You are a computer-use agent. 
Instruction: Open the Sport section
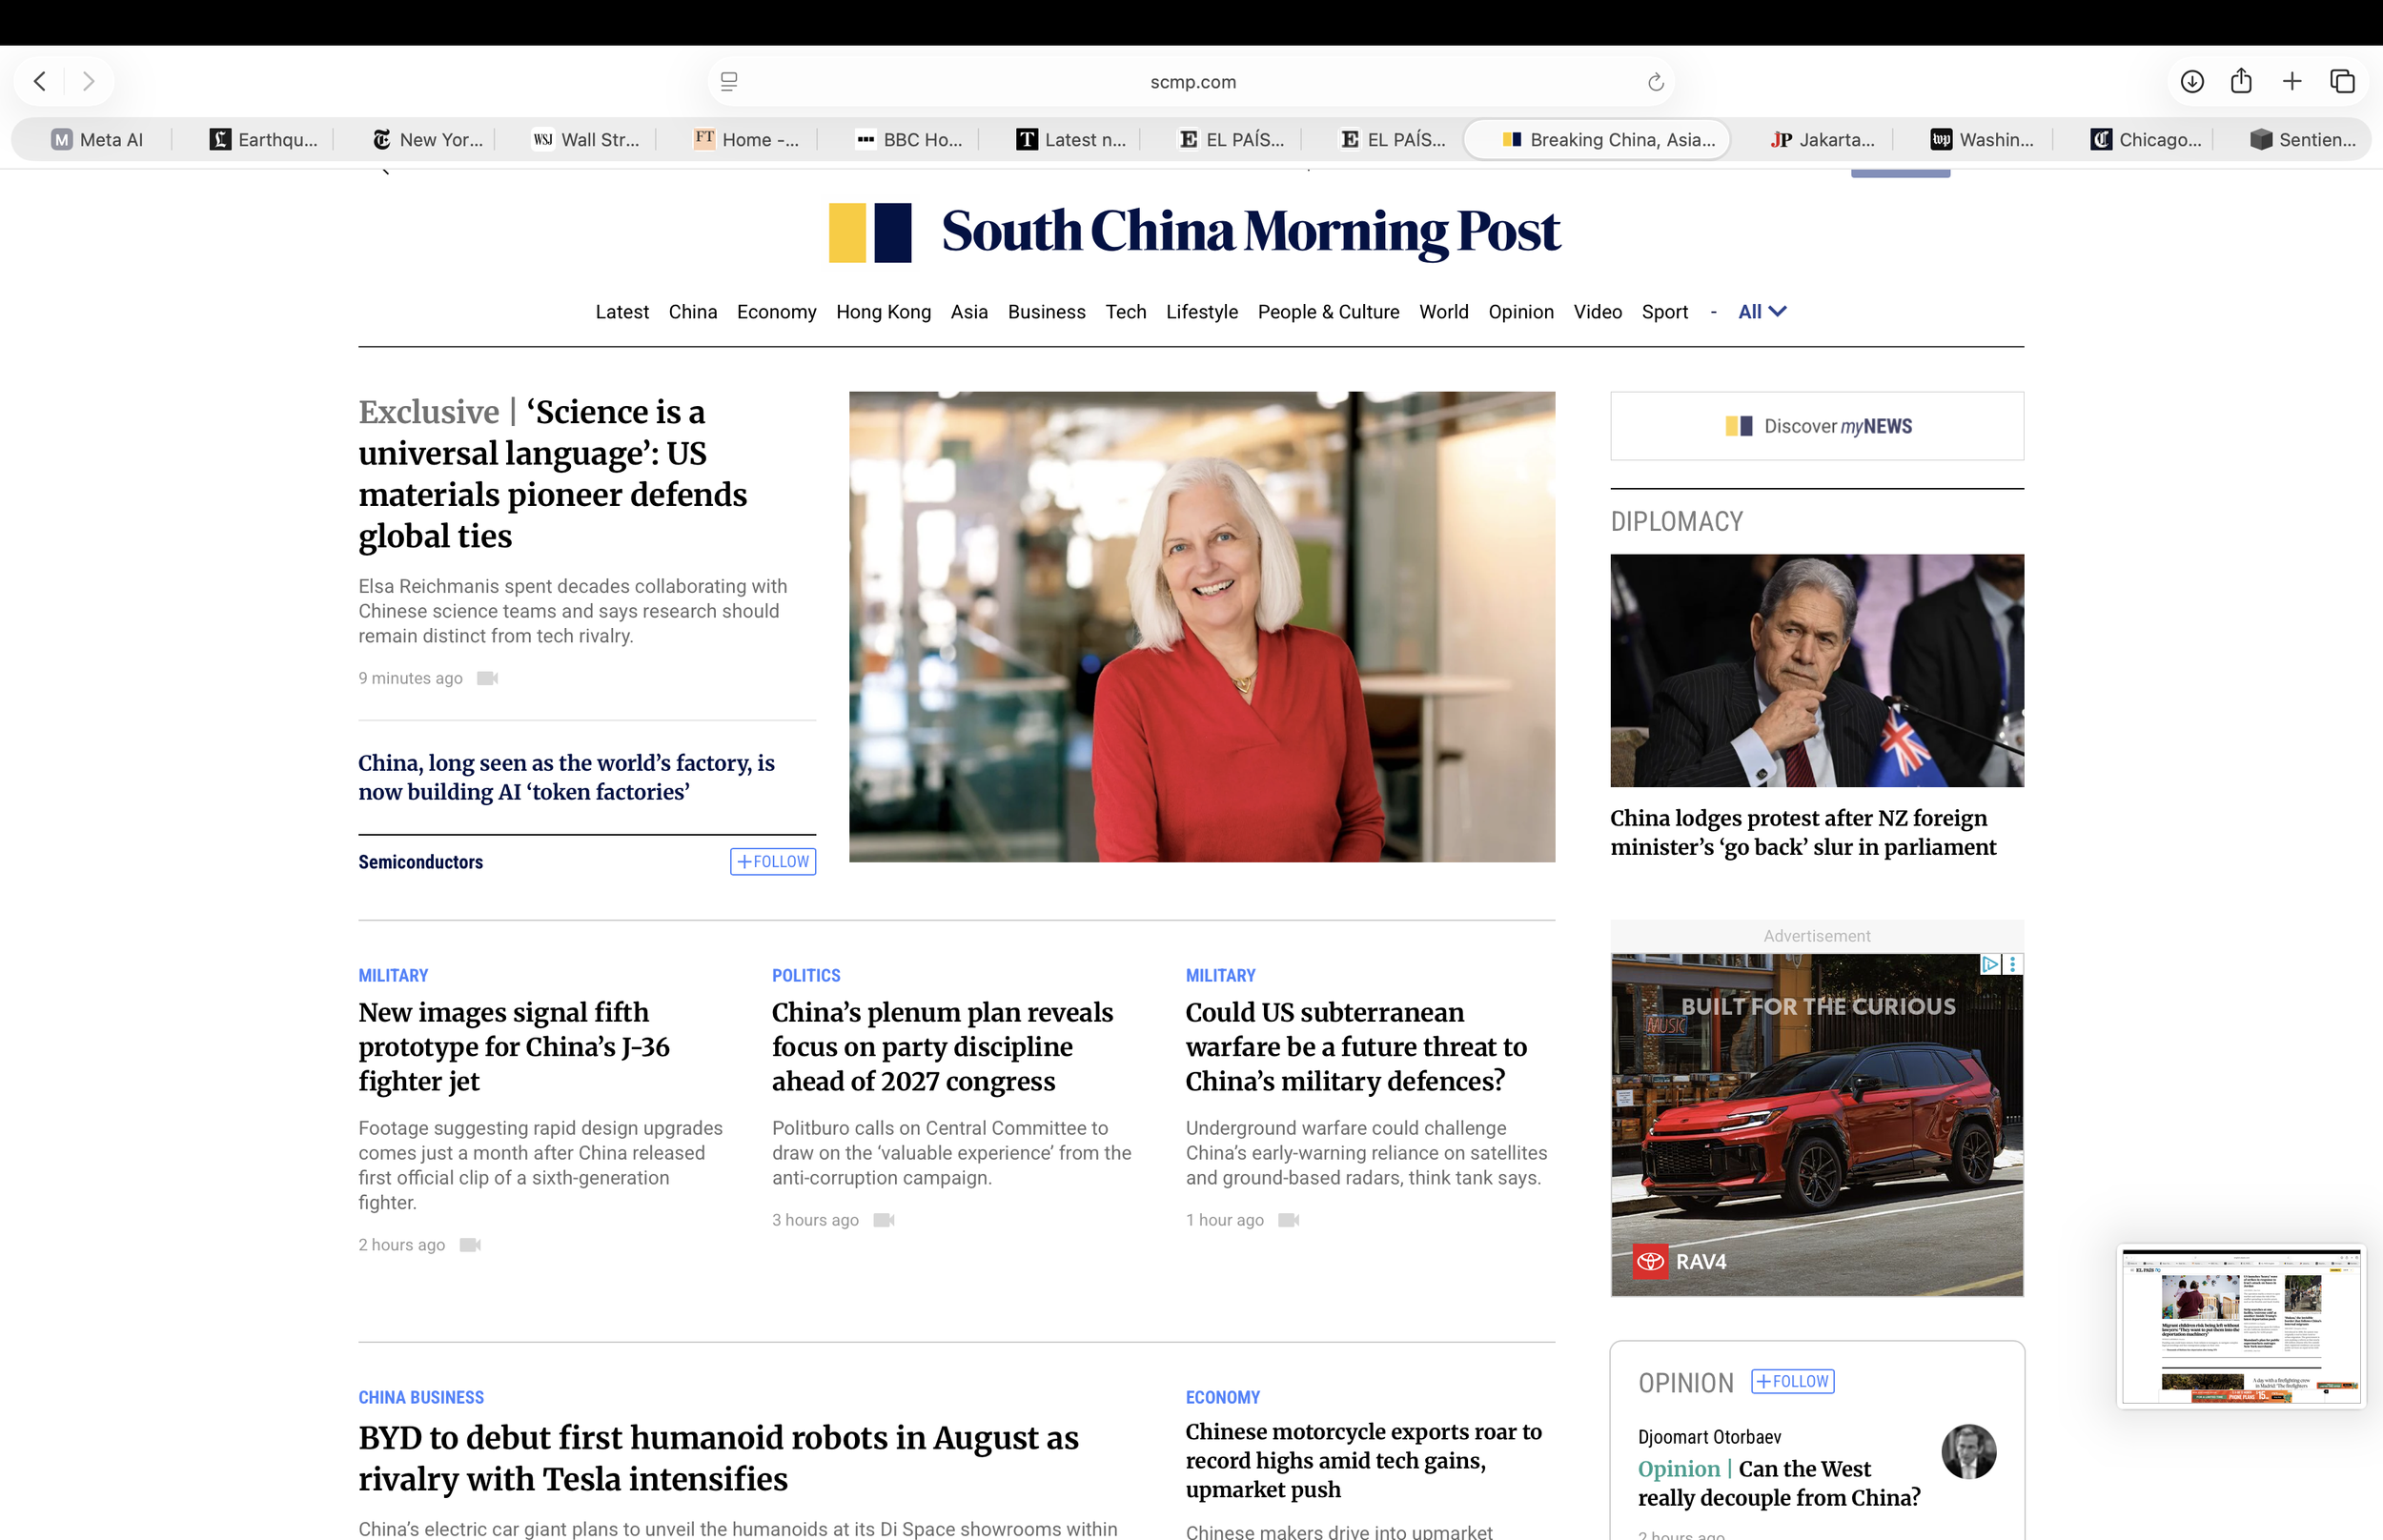pyautogui.click(x=1665, y=312)
